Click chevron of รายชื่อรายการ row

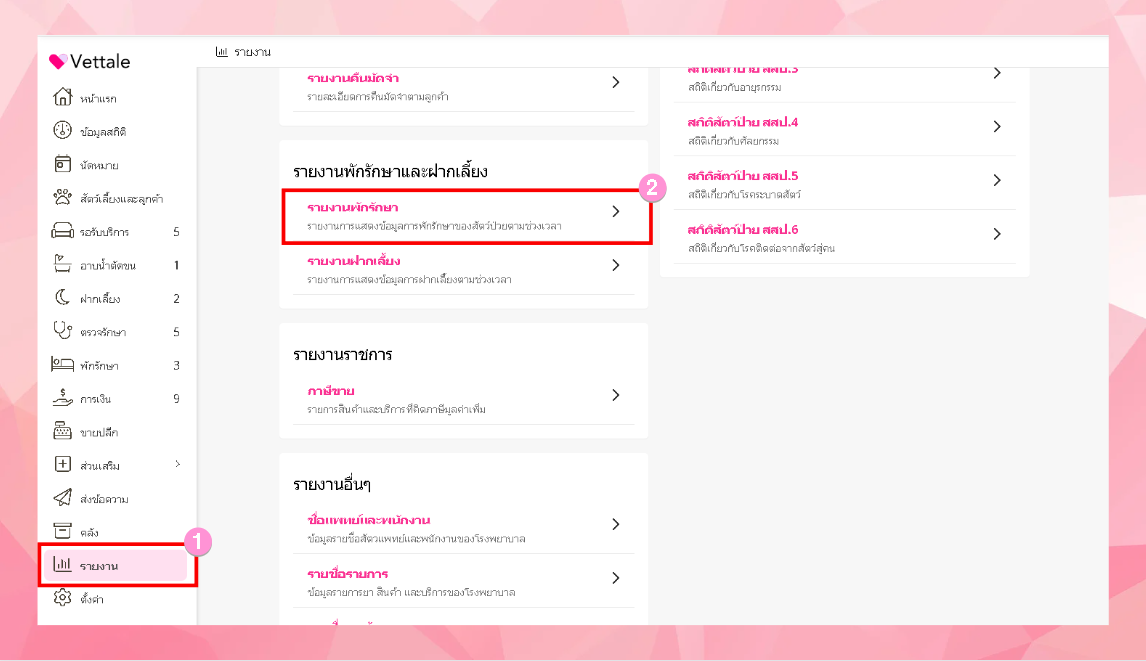tap(615, 578)
